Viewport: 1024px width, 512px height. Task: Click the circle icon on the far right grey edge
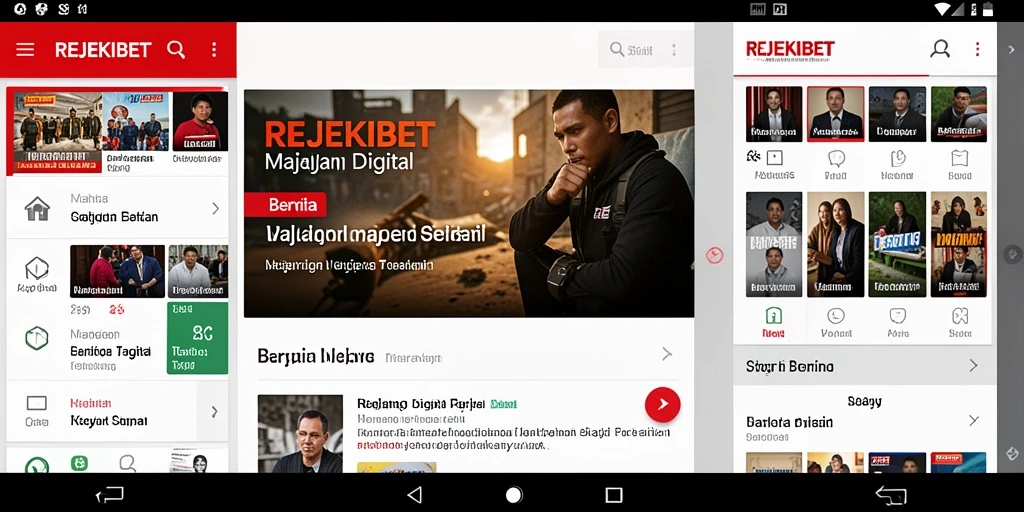click(1012, 254)
